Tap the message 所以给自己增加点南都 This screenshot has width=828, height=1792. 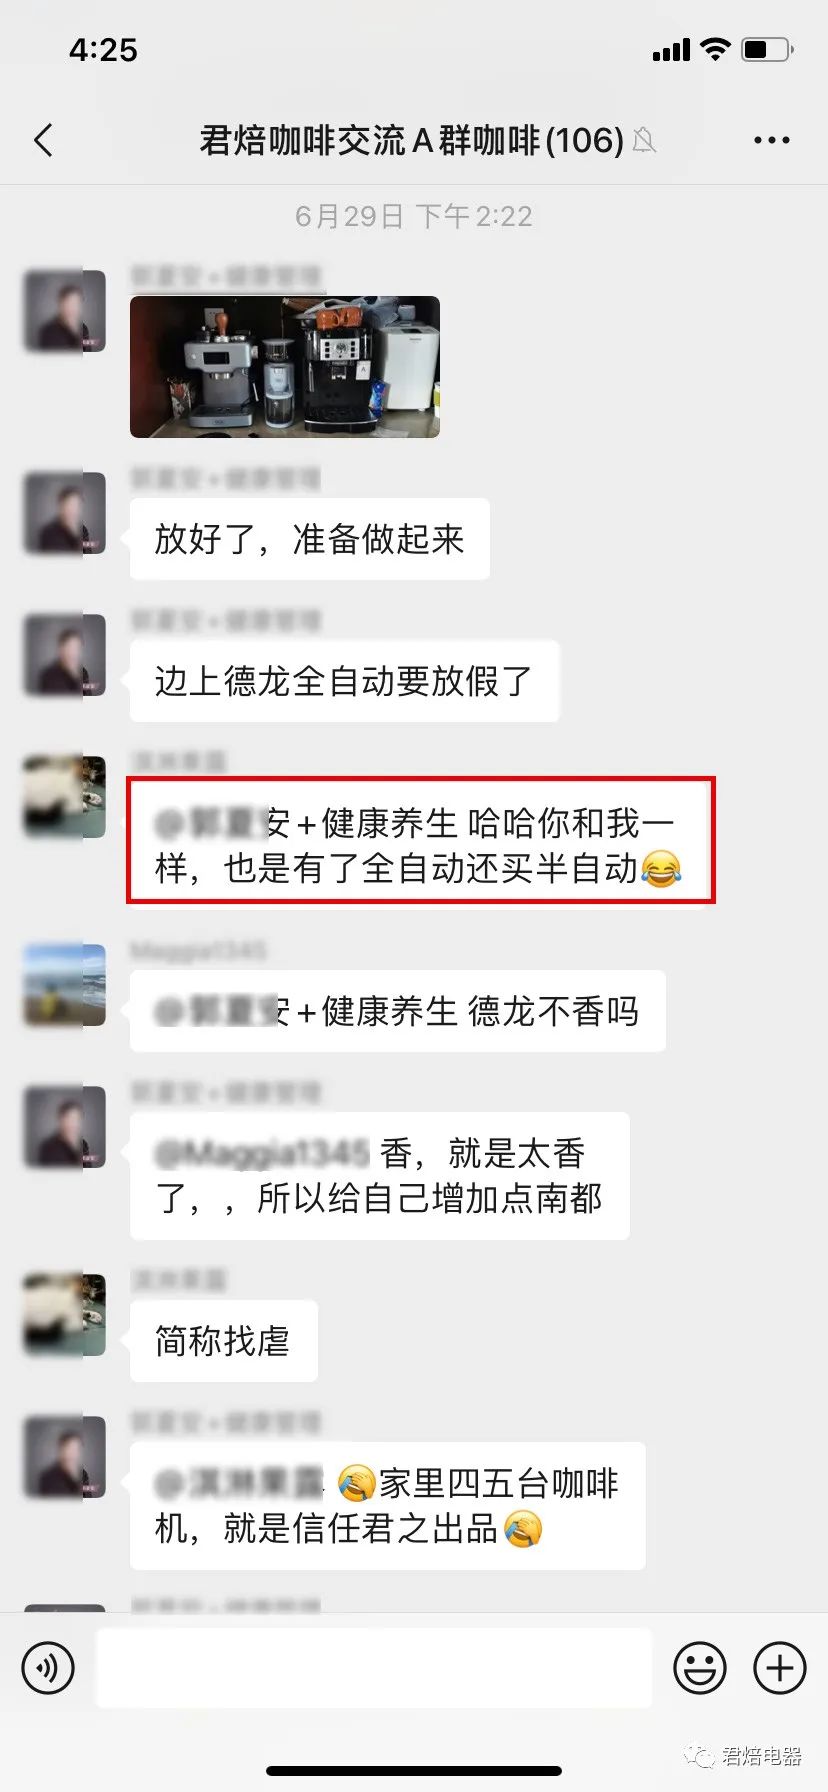(380, 1175)
